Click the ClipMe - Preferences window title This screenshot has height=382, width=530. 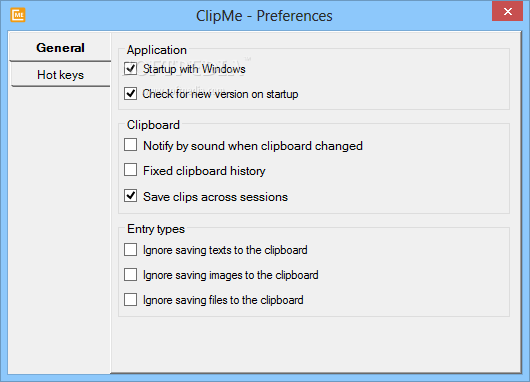click(264, 16)
